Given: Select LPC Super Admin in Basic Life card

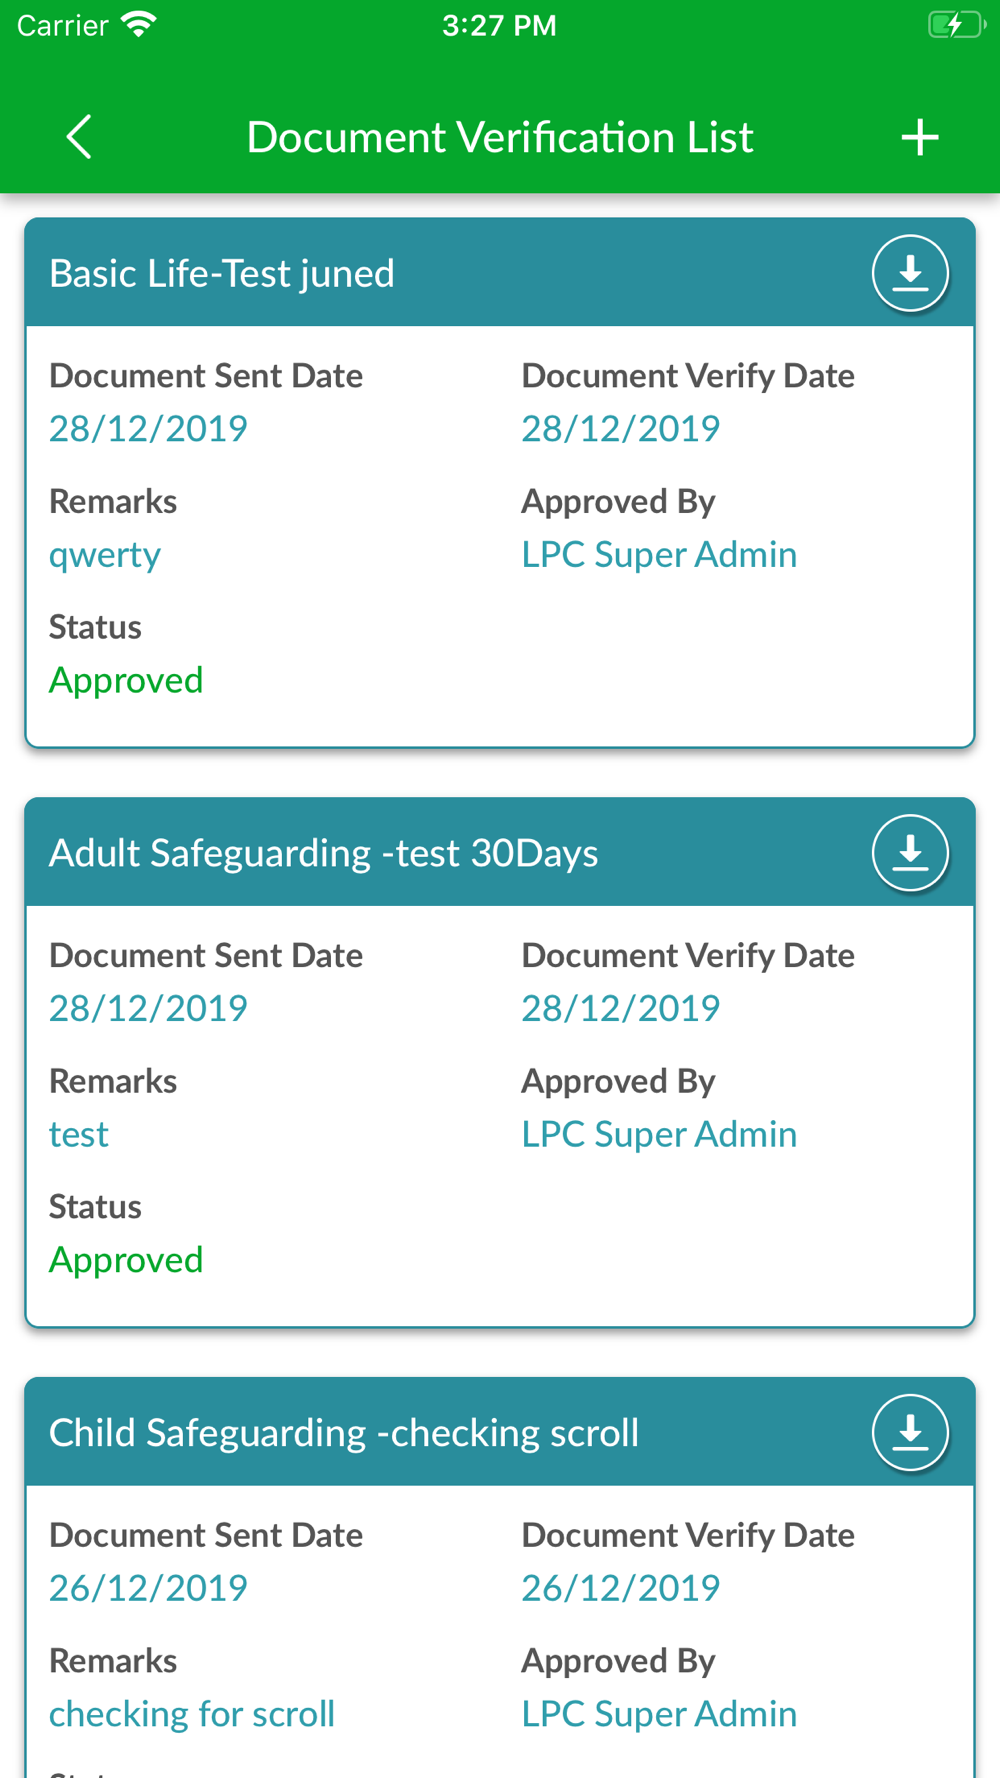Looking at the screenshot, I should tap(659, 555).
